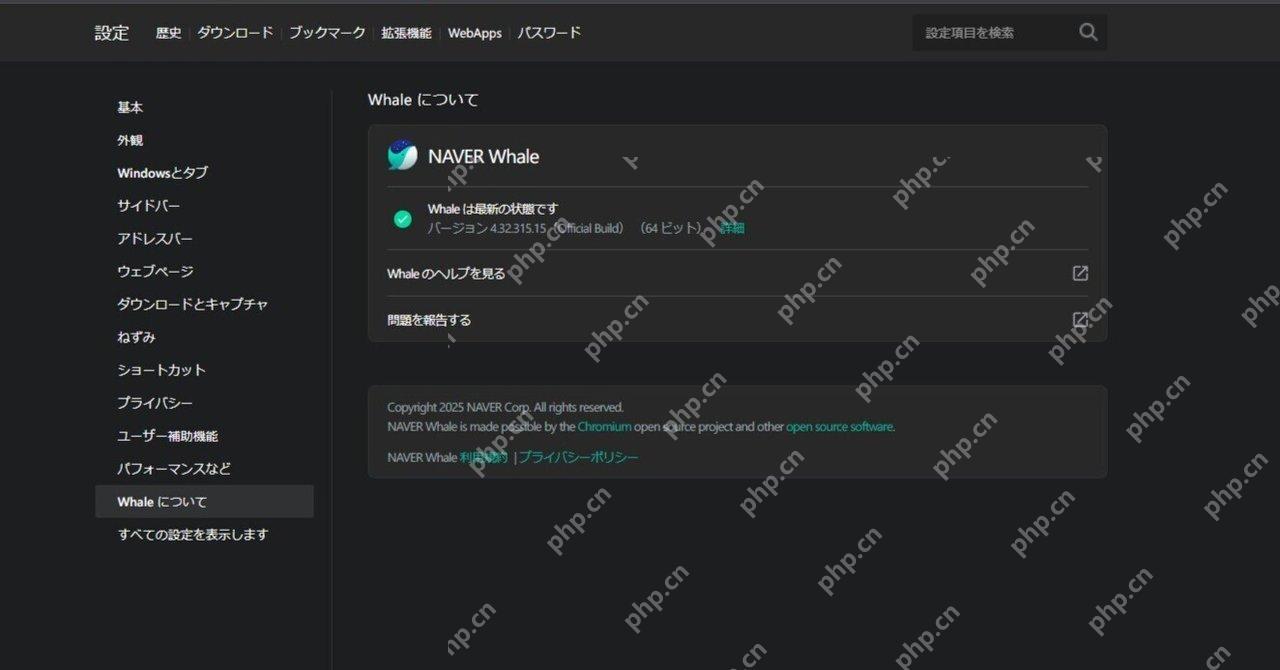The image size is (1280, 670).
Task: Open the プライバシーポリシー link
Action: click(x=578, y=457)
